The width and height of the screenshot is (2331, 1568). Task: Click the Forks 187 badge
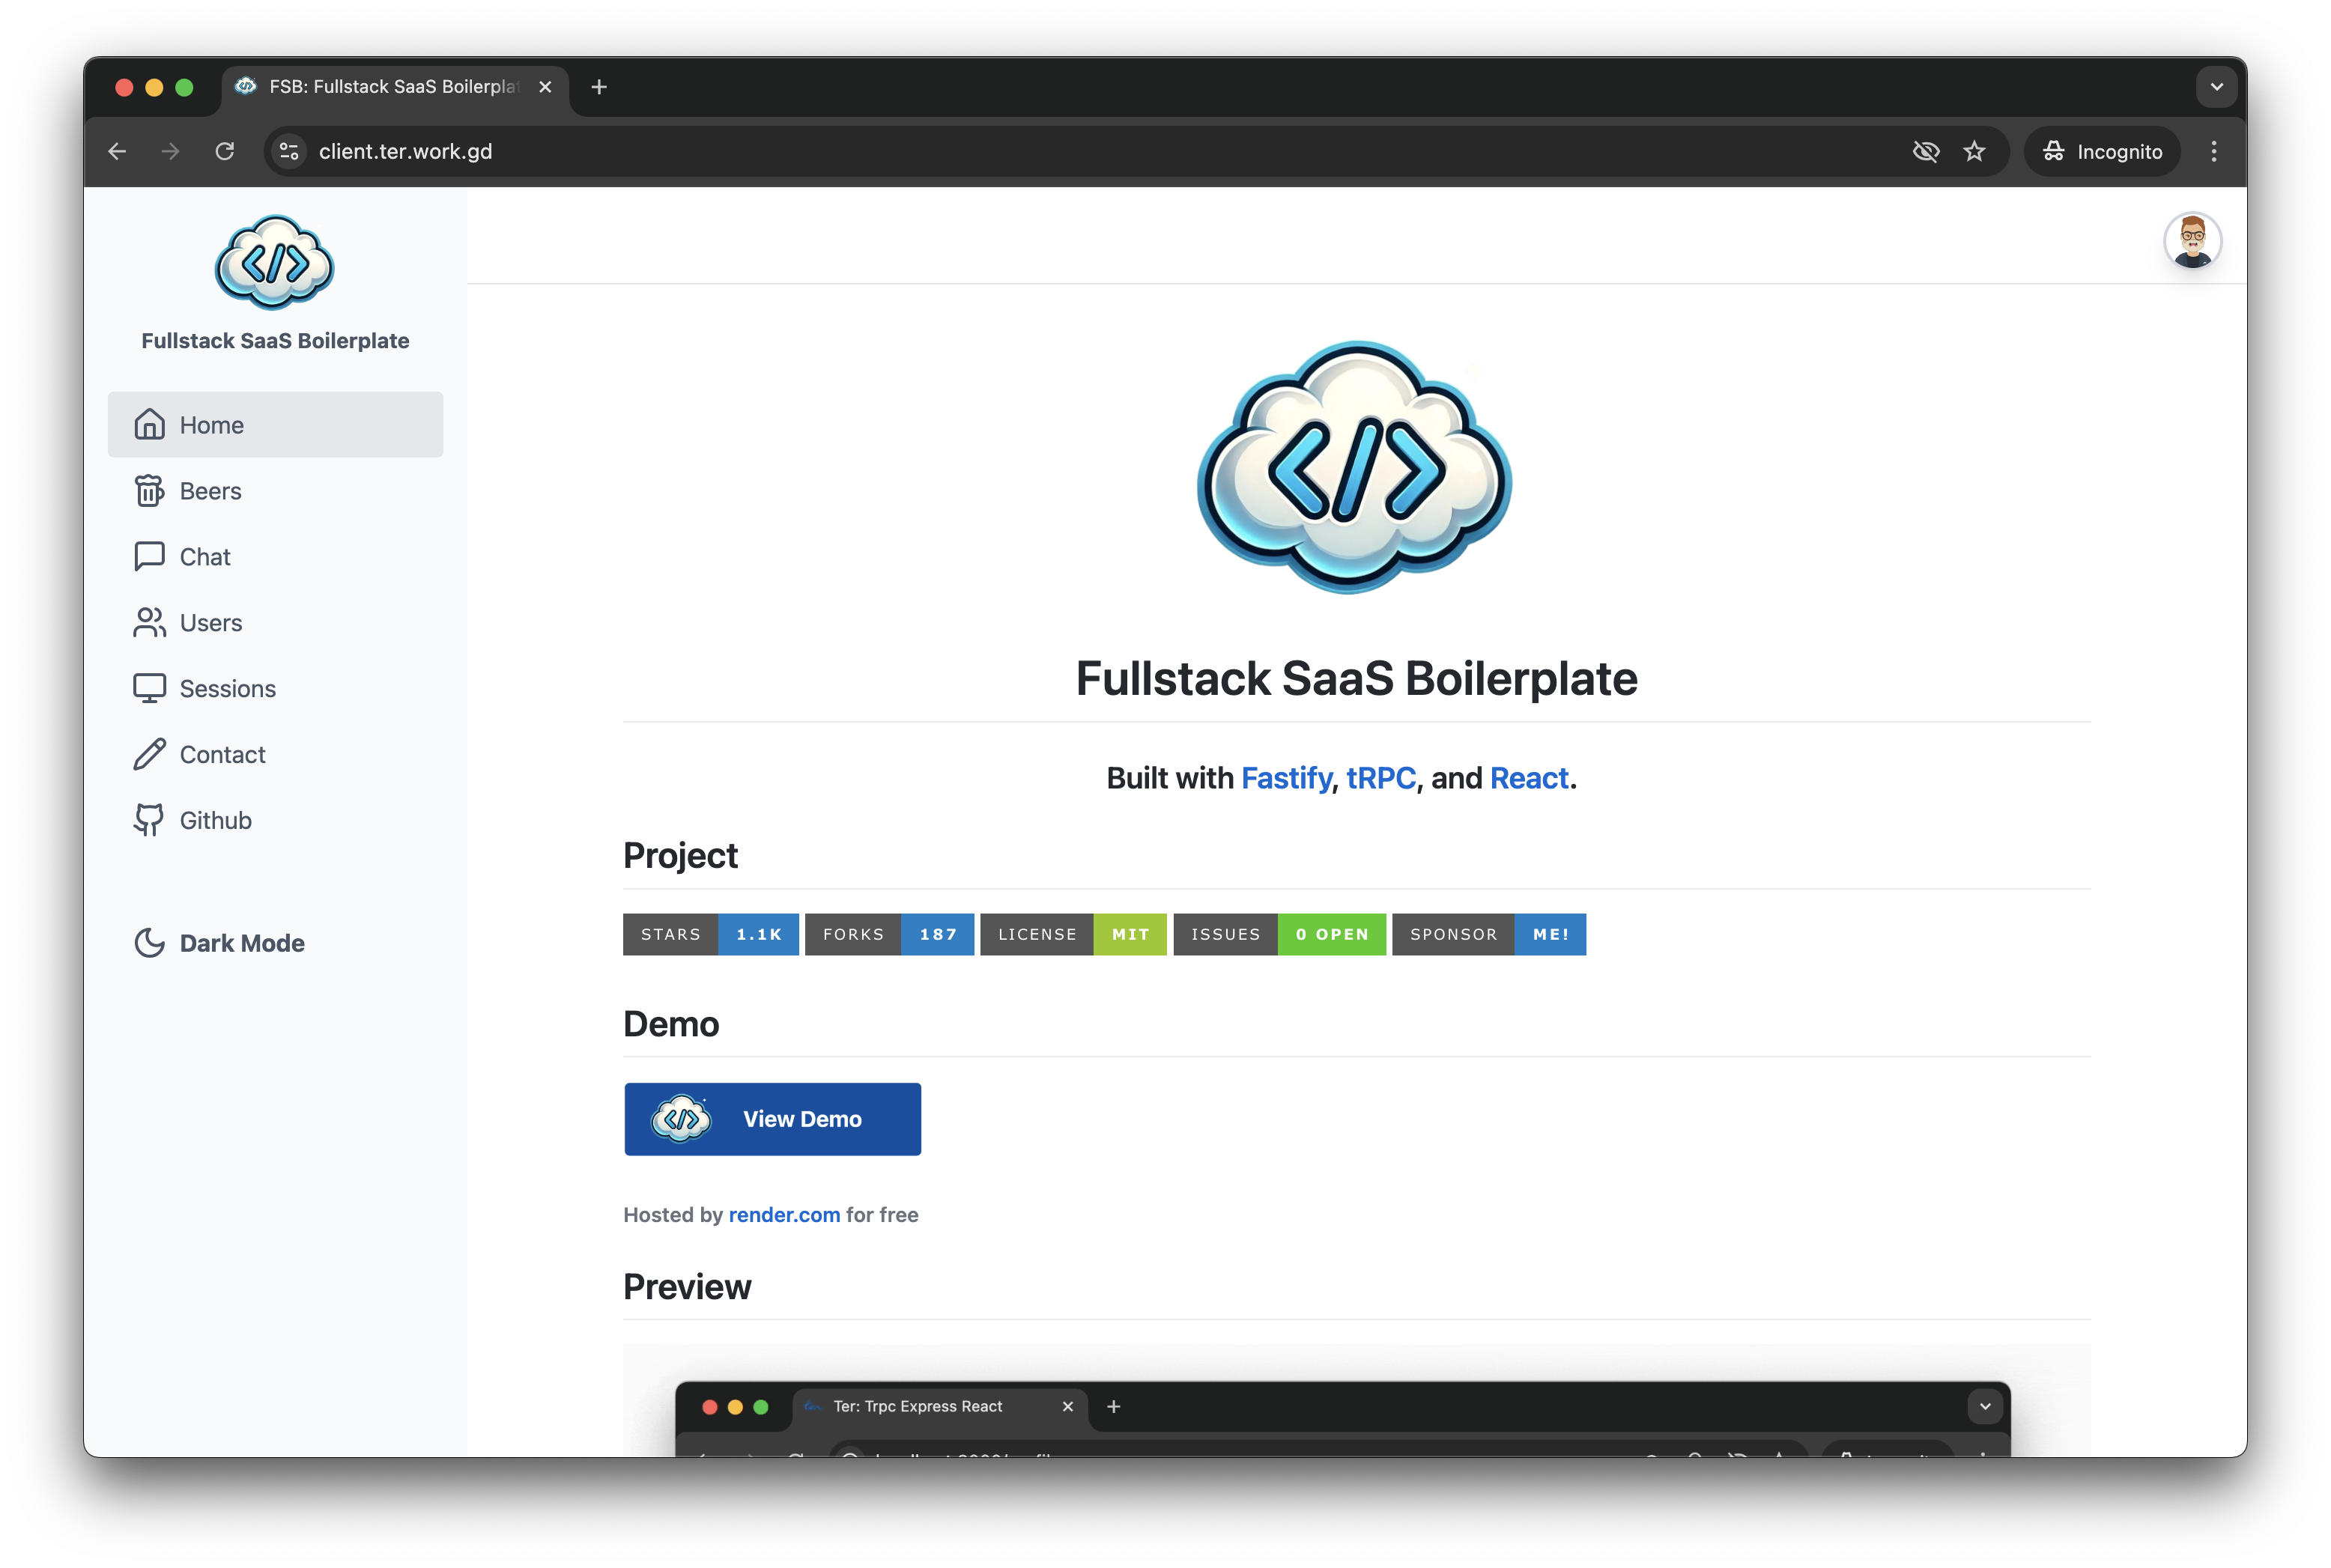click(889, 934)
